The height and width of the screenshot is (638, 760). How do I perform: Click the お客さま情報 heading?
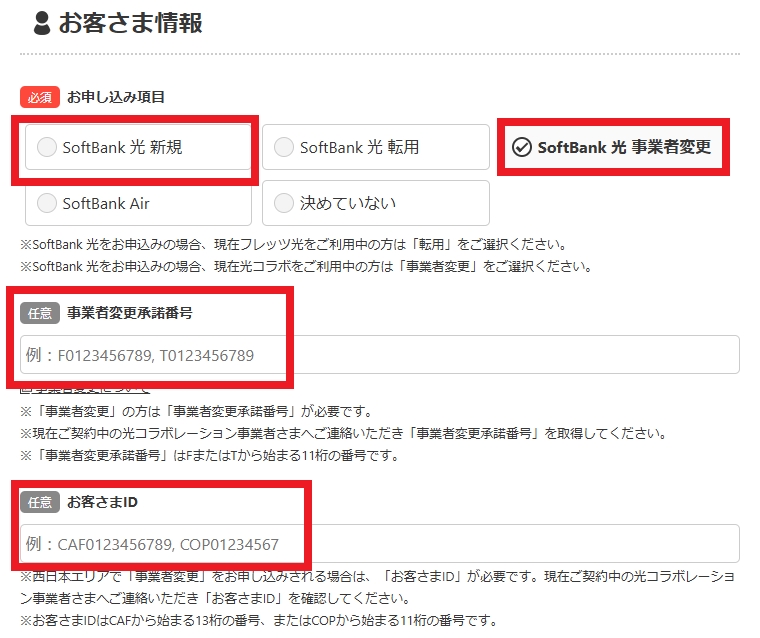pyautogui.click(x=130, y=23)
